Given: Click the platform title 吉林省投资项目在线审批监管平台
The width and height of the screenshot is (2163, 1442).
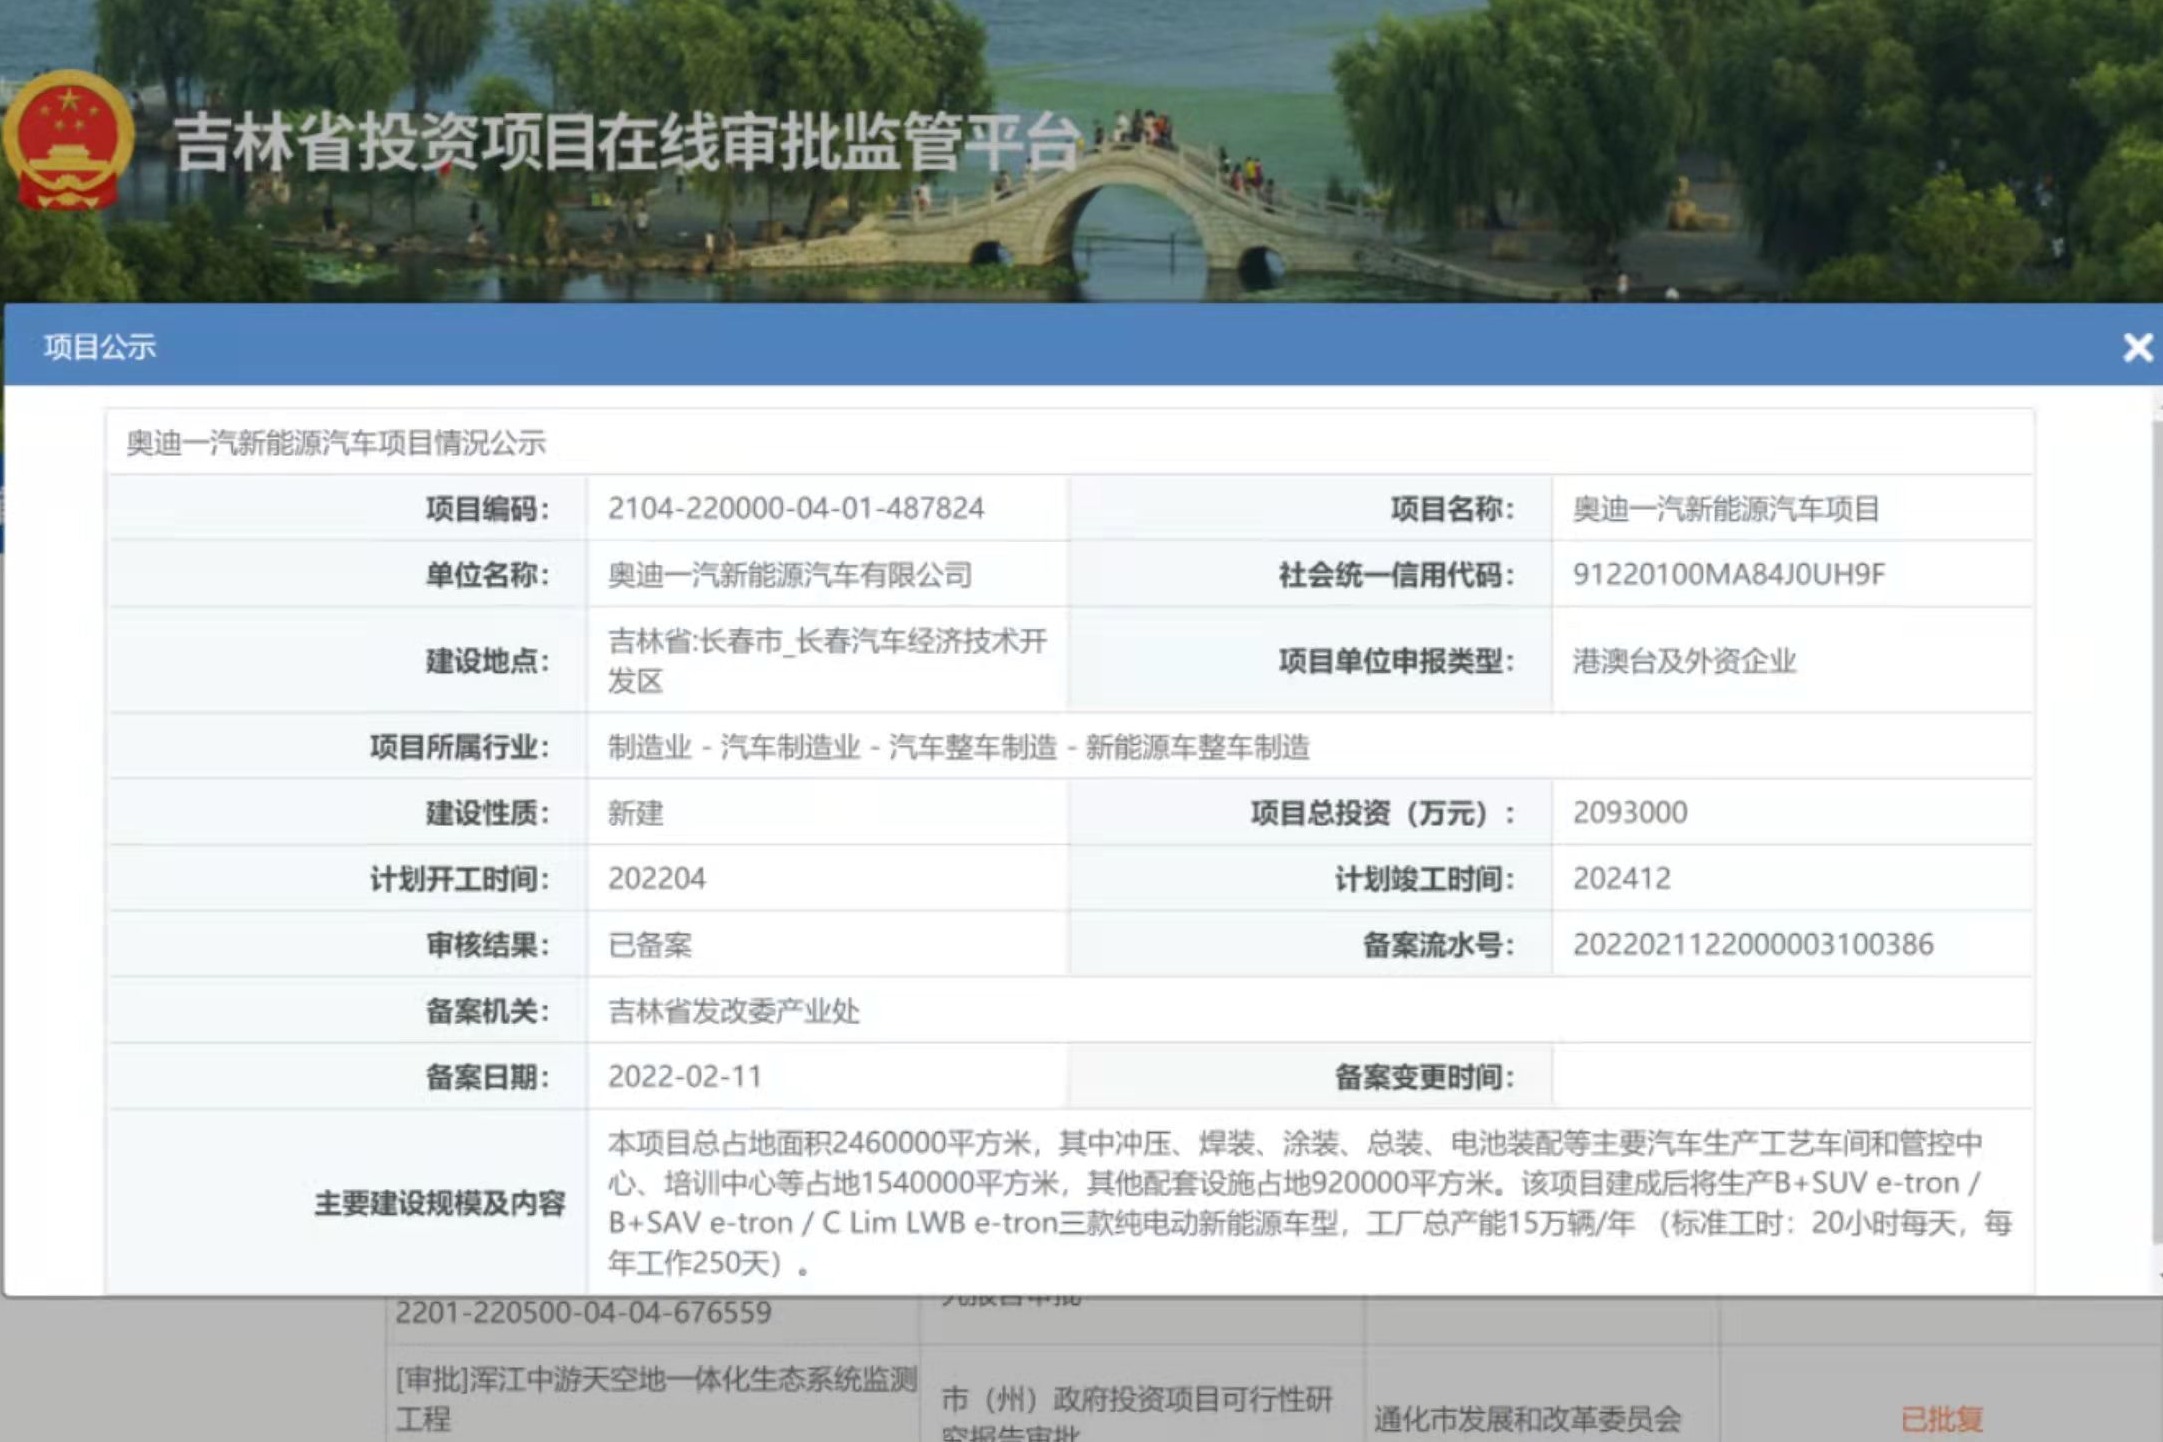Looking at the screenshot, I should pyautogui.click(x=627, y=143).
